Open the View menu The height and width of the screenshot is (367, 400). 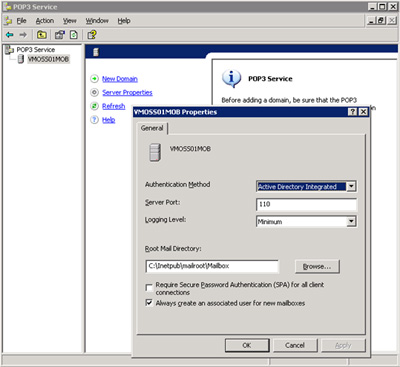[70, 21]
